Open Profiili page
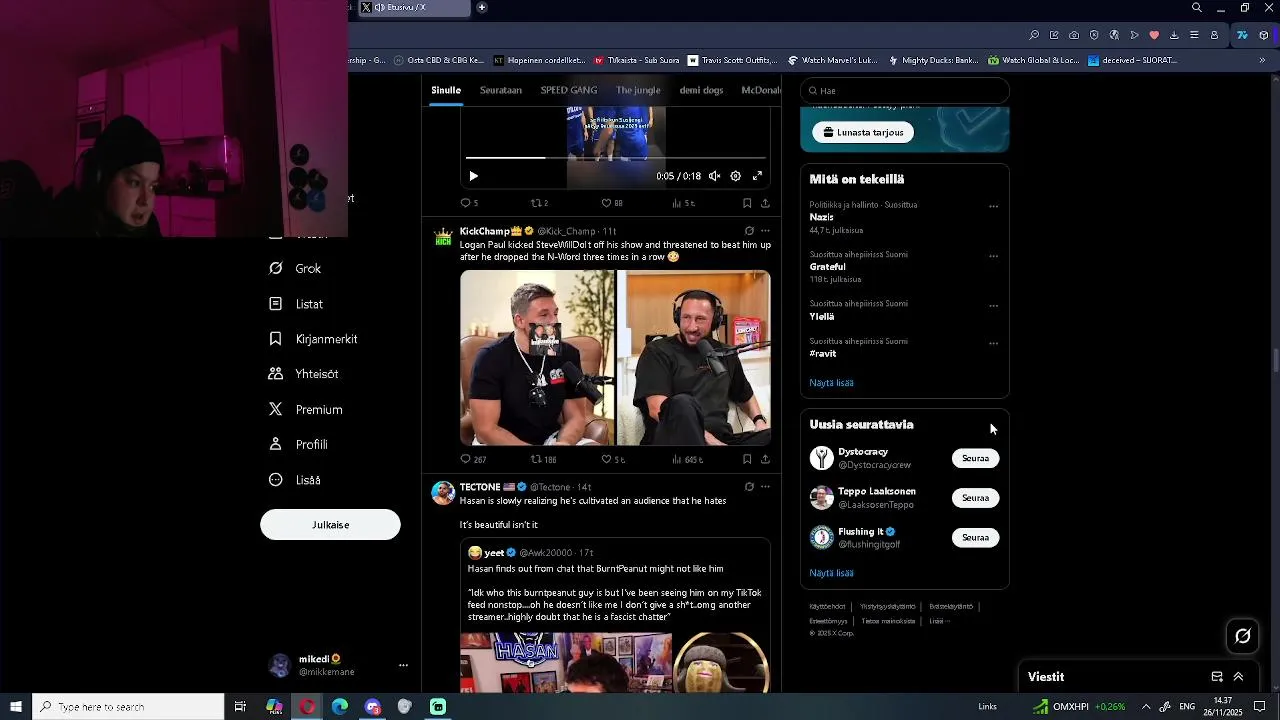1280x720 pixels. tap(298, 445)
